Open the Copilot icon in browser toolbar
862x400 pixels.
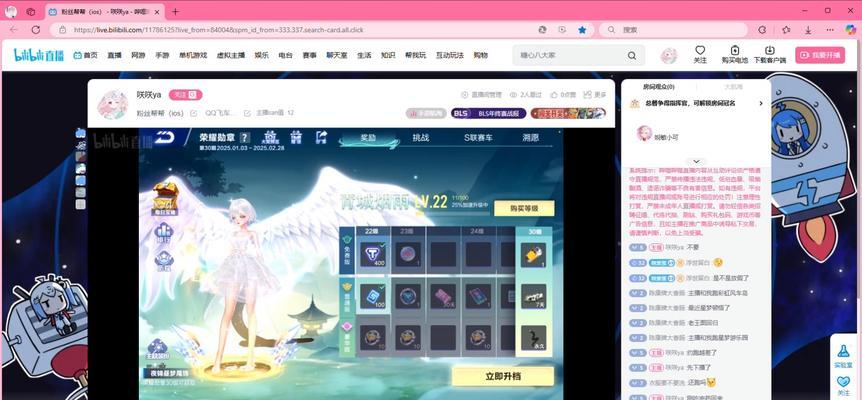pyautogui.click(x=850, y=30)
